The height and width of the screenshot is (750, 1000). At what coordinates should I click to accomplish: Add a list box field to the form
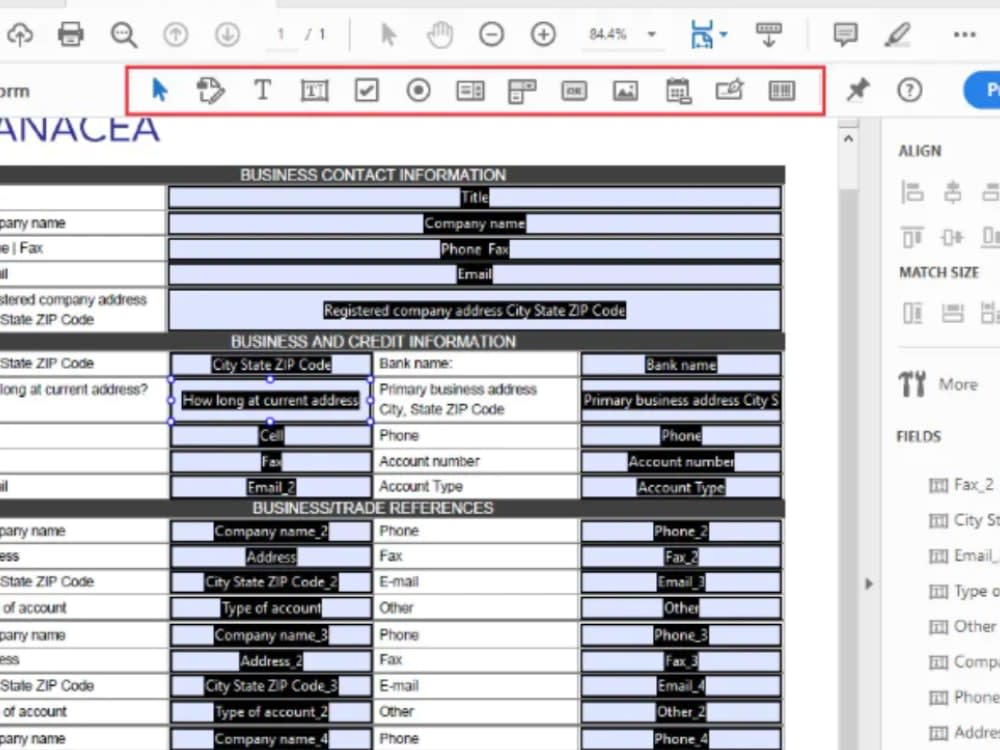click(x=471, y=91)
